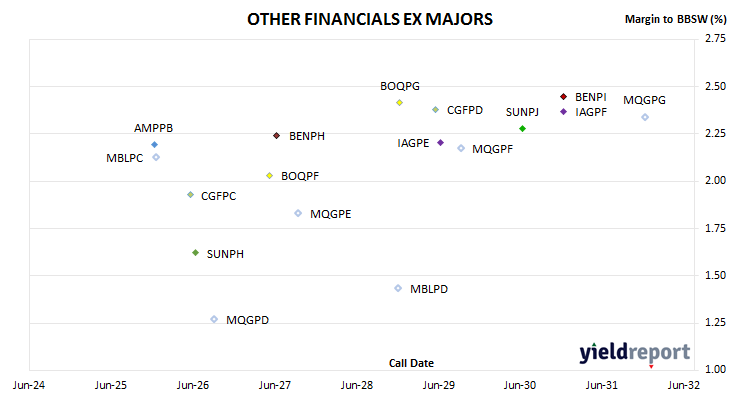The width and height of the screenshot is (730, 399).
Task: Select the BENPH dark red diamond marker
Action: [x=277, y=135]
